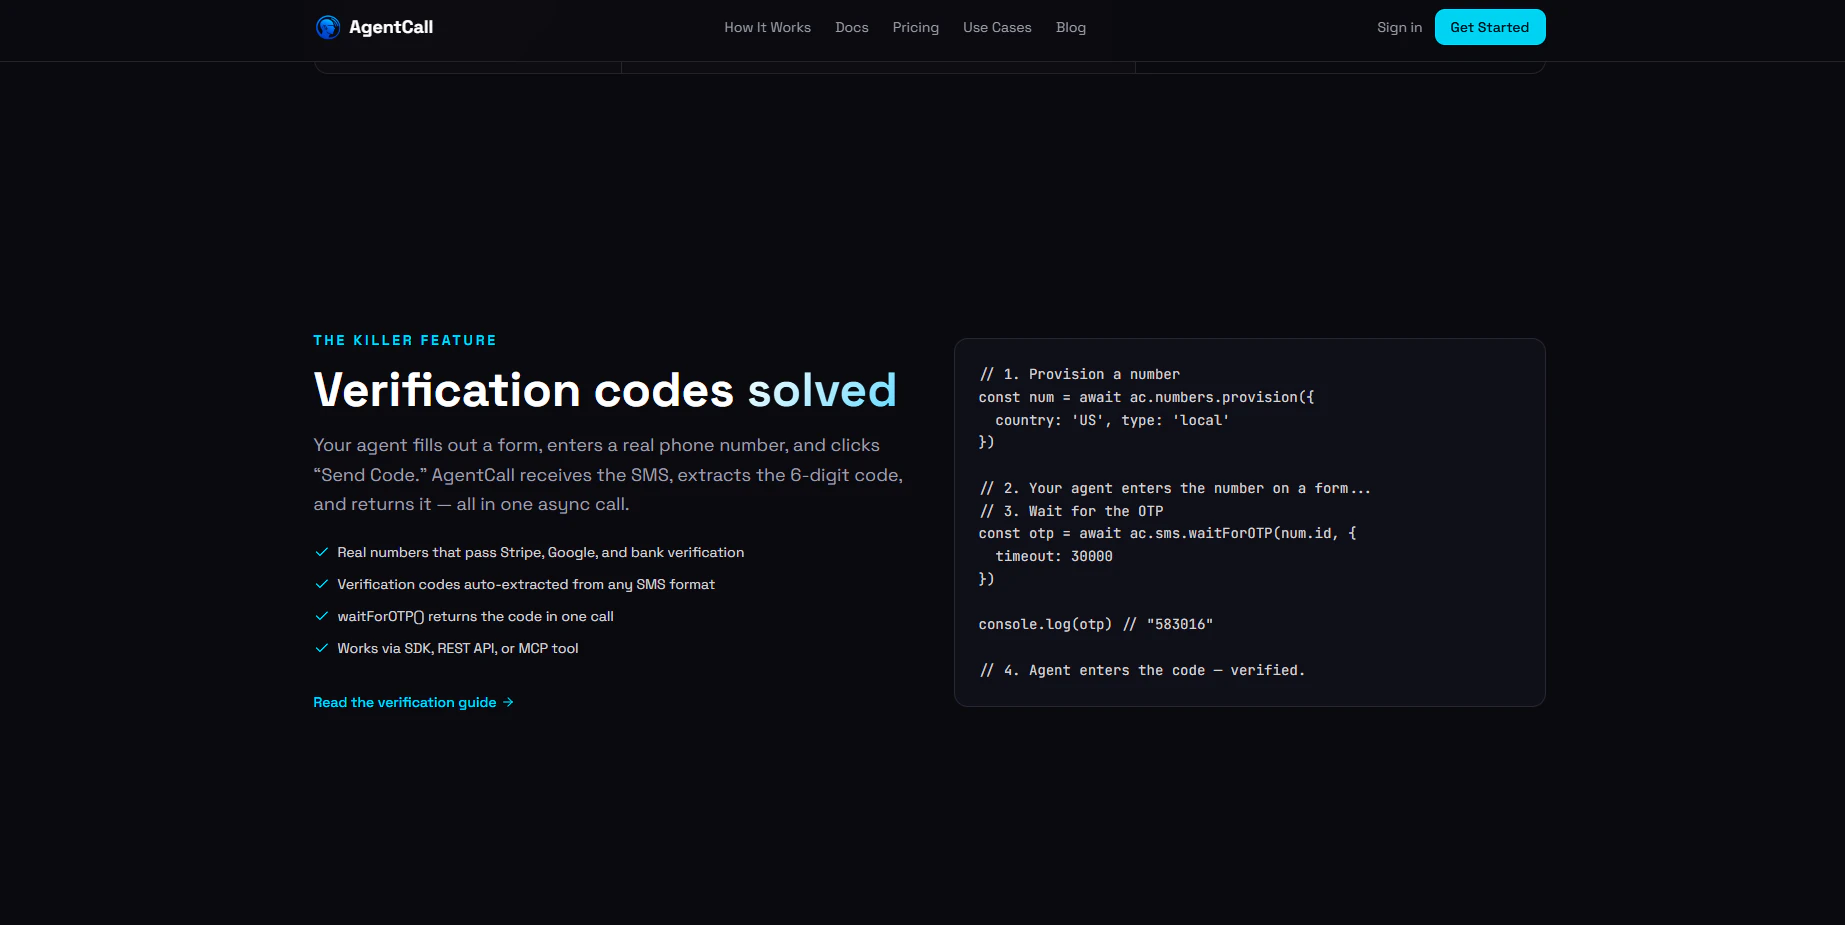1845x925 pixels.
Task: Click 'Works via SDK, REST API, or MCP tool'
Action: (x=458, y=648)
